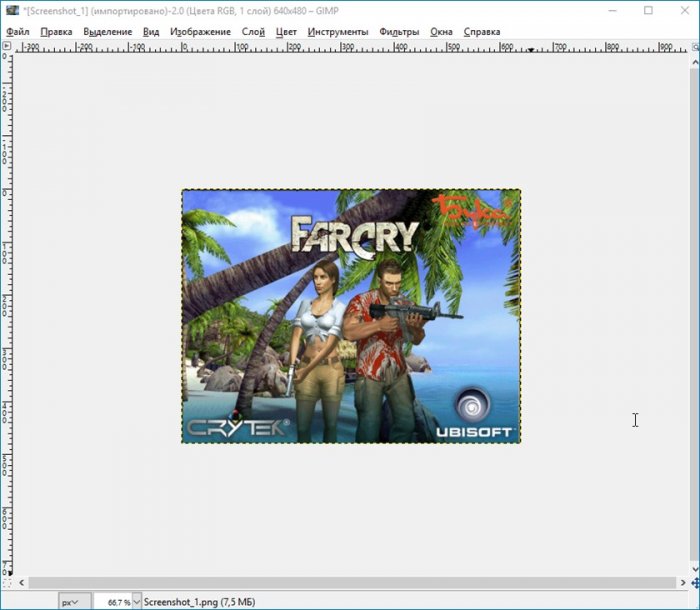Open the Цвет menu
The image size is (700, 610).
[286, 32]
